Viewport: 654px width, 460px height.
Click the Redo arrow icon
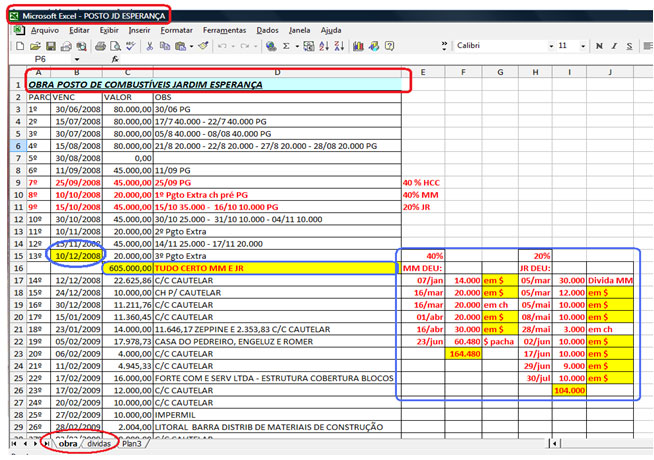tap(245, 46)
